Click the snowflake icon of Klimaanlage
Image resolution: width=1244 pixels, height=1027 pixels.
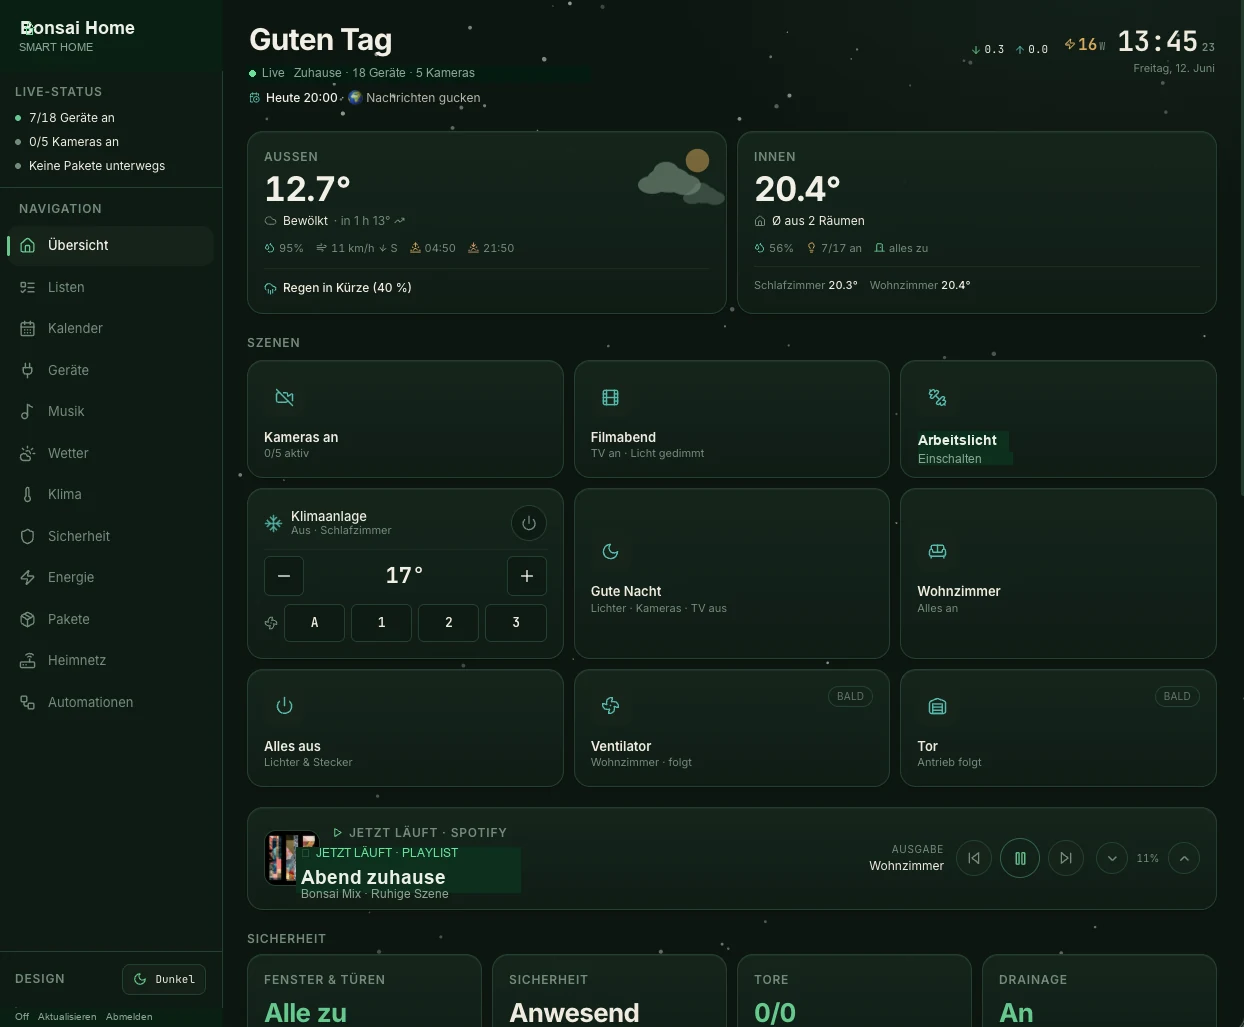click(273, 523)
